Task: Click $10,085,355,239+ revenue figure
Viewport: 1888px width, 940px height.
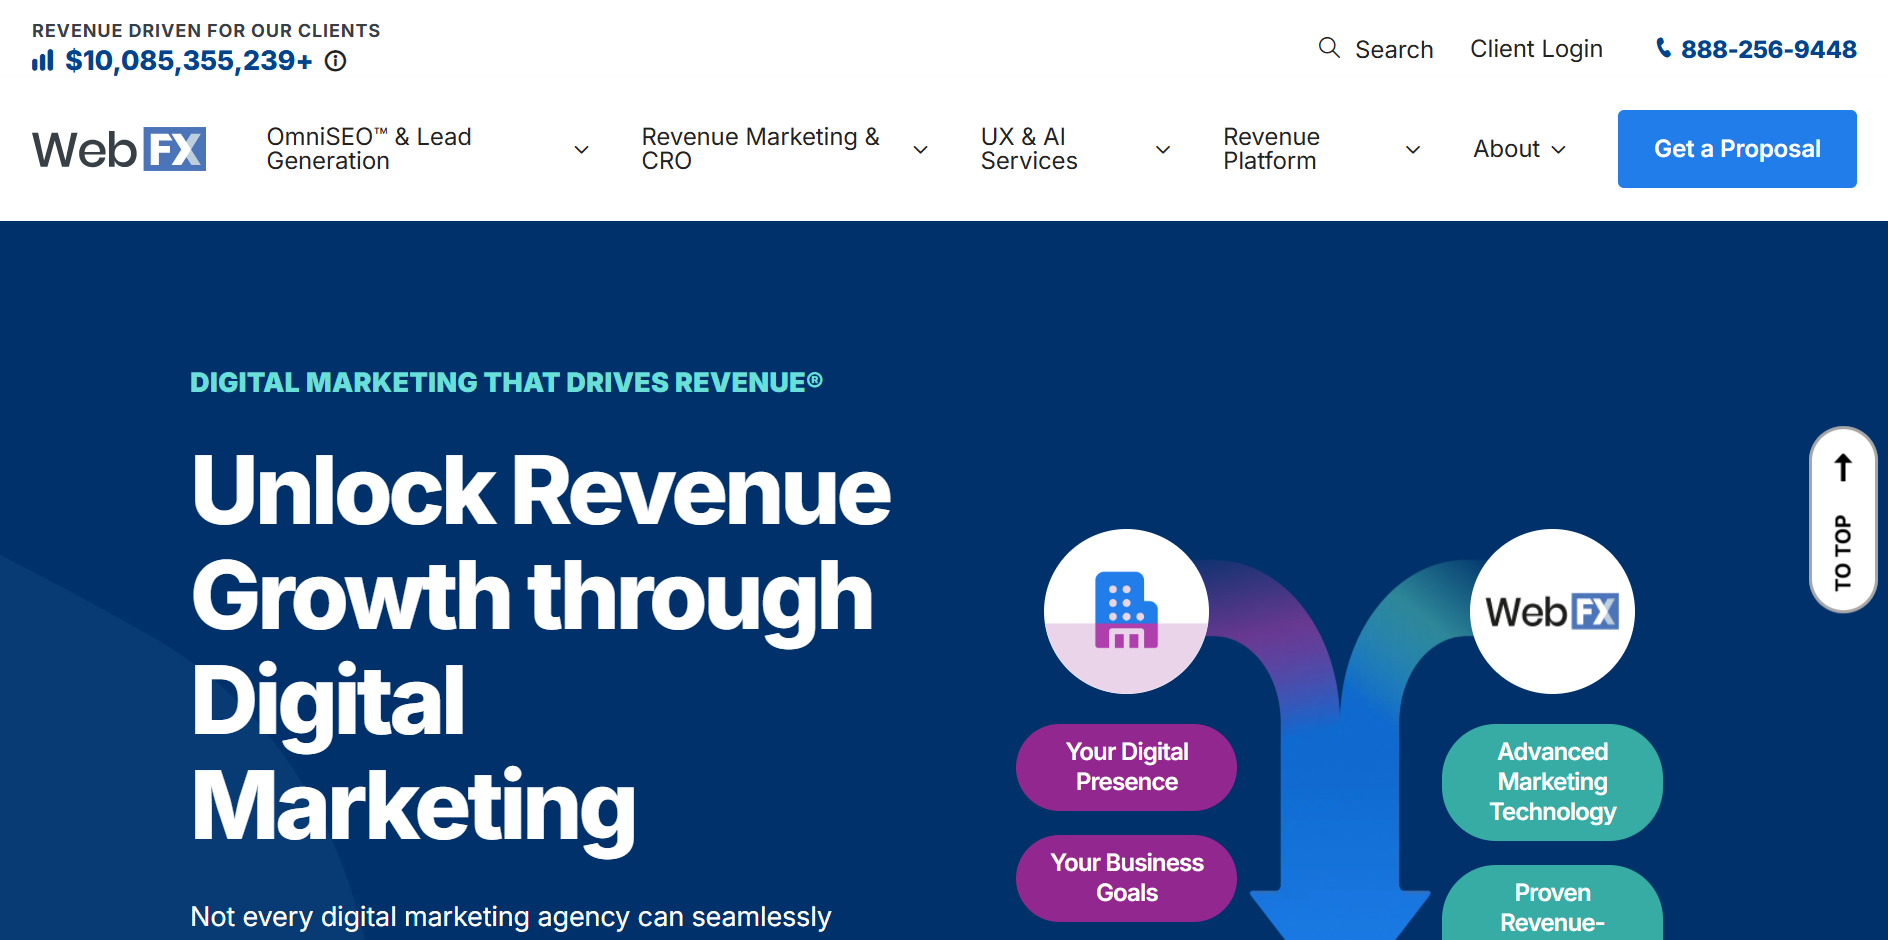Action: (x=189, y=61)
